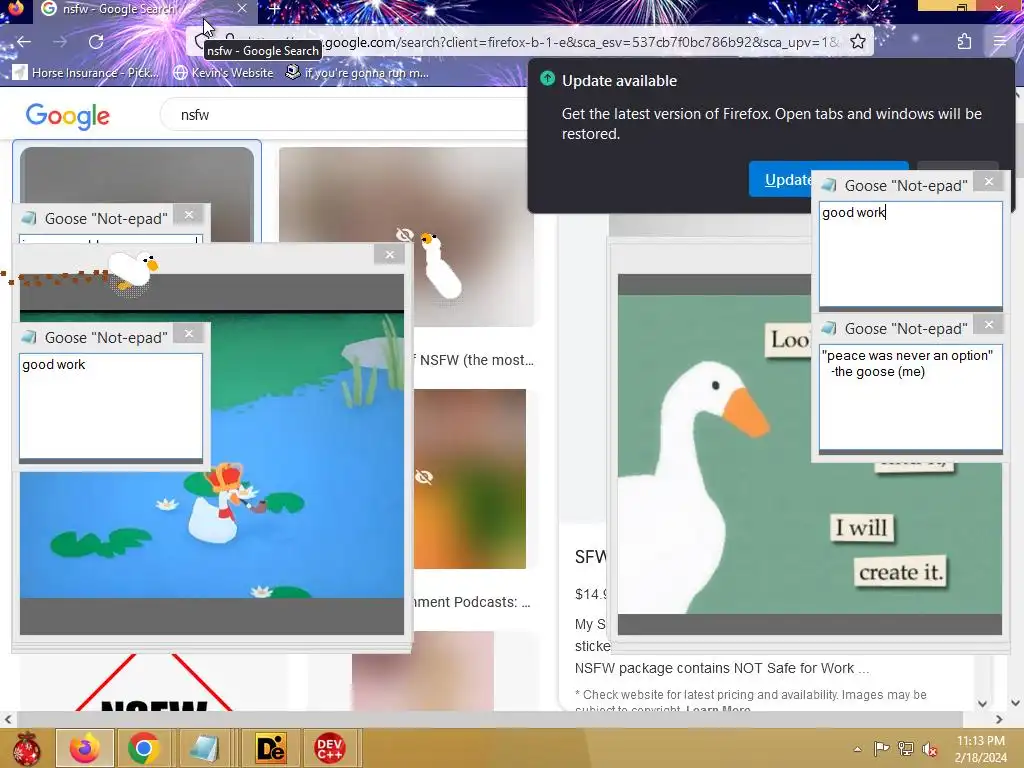Viewport: 1024px width, 768px height.
Task: Click the Not-epad icon in 'peace' window title
Action: tap(829, 328)
